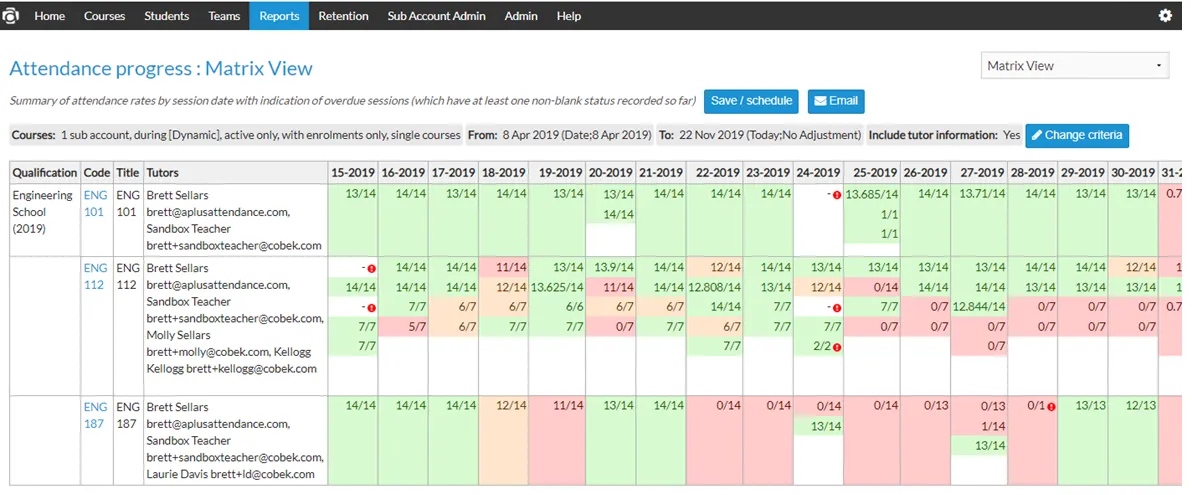Click red alert icon beside 0/1 in 28-2019
1192x495 pixels.
point(1051,407)
